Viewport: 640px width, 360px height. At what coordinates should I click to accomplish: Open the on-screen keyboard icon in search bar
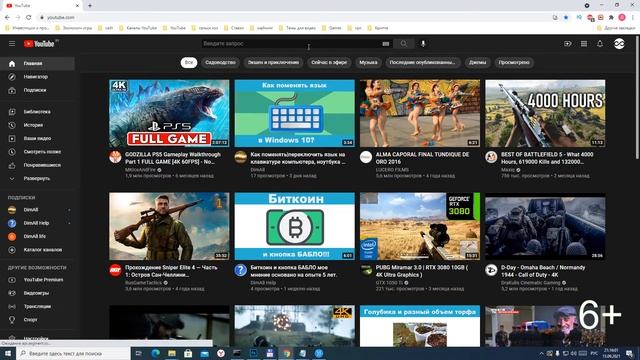click(x=385, y=44)
